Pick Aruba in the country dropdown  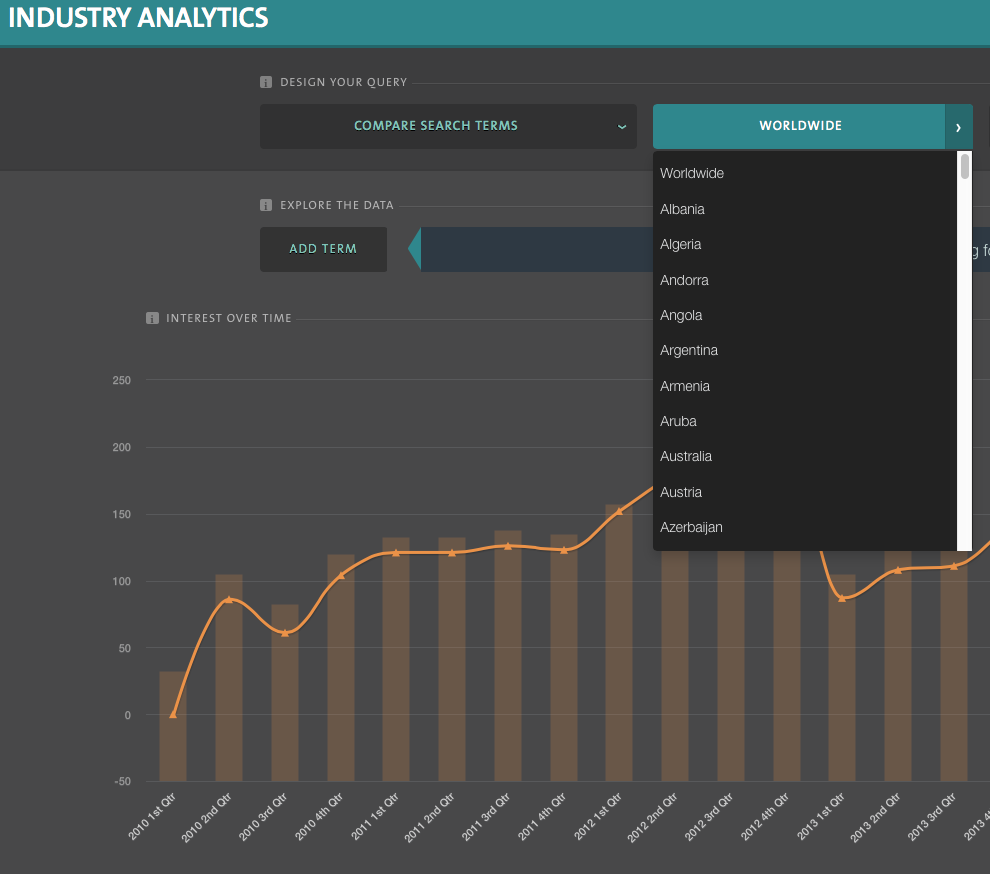(678, 421)
